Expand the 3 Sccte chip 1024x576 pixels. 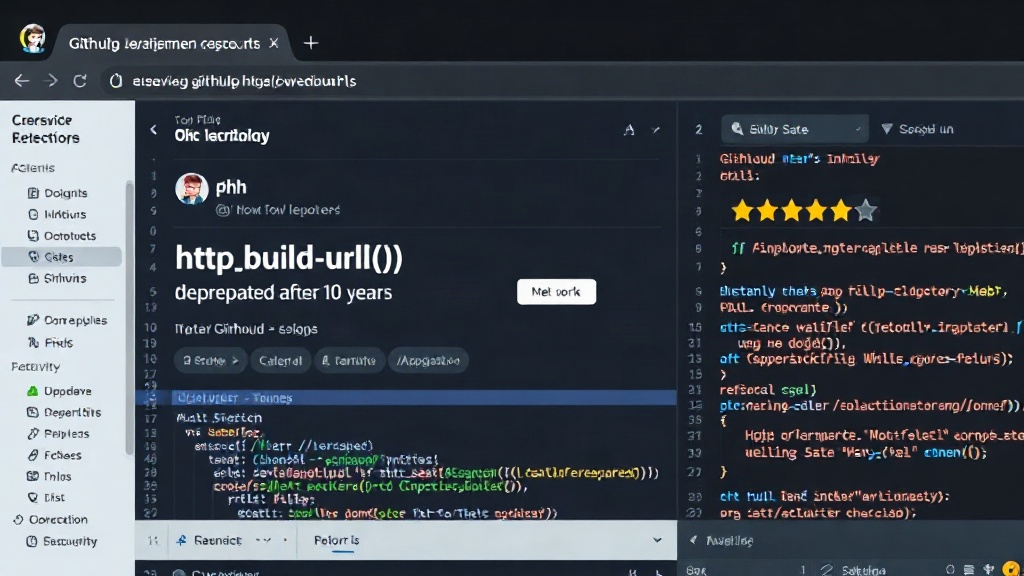click(210, 360)
